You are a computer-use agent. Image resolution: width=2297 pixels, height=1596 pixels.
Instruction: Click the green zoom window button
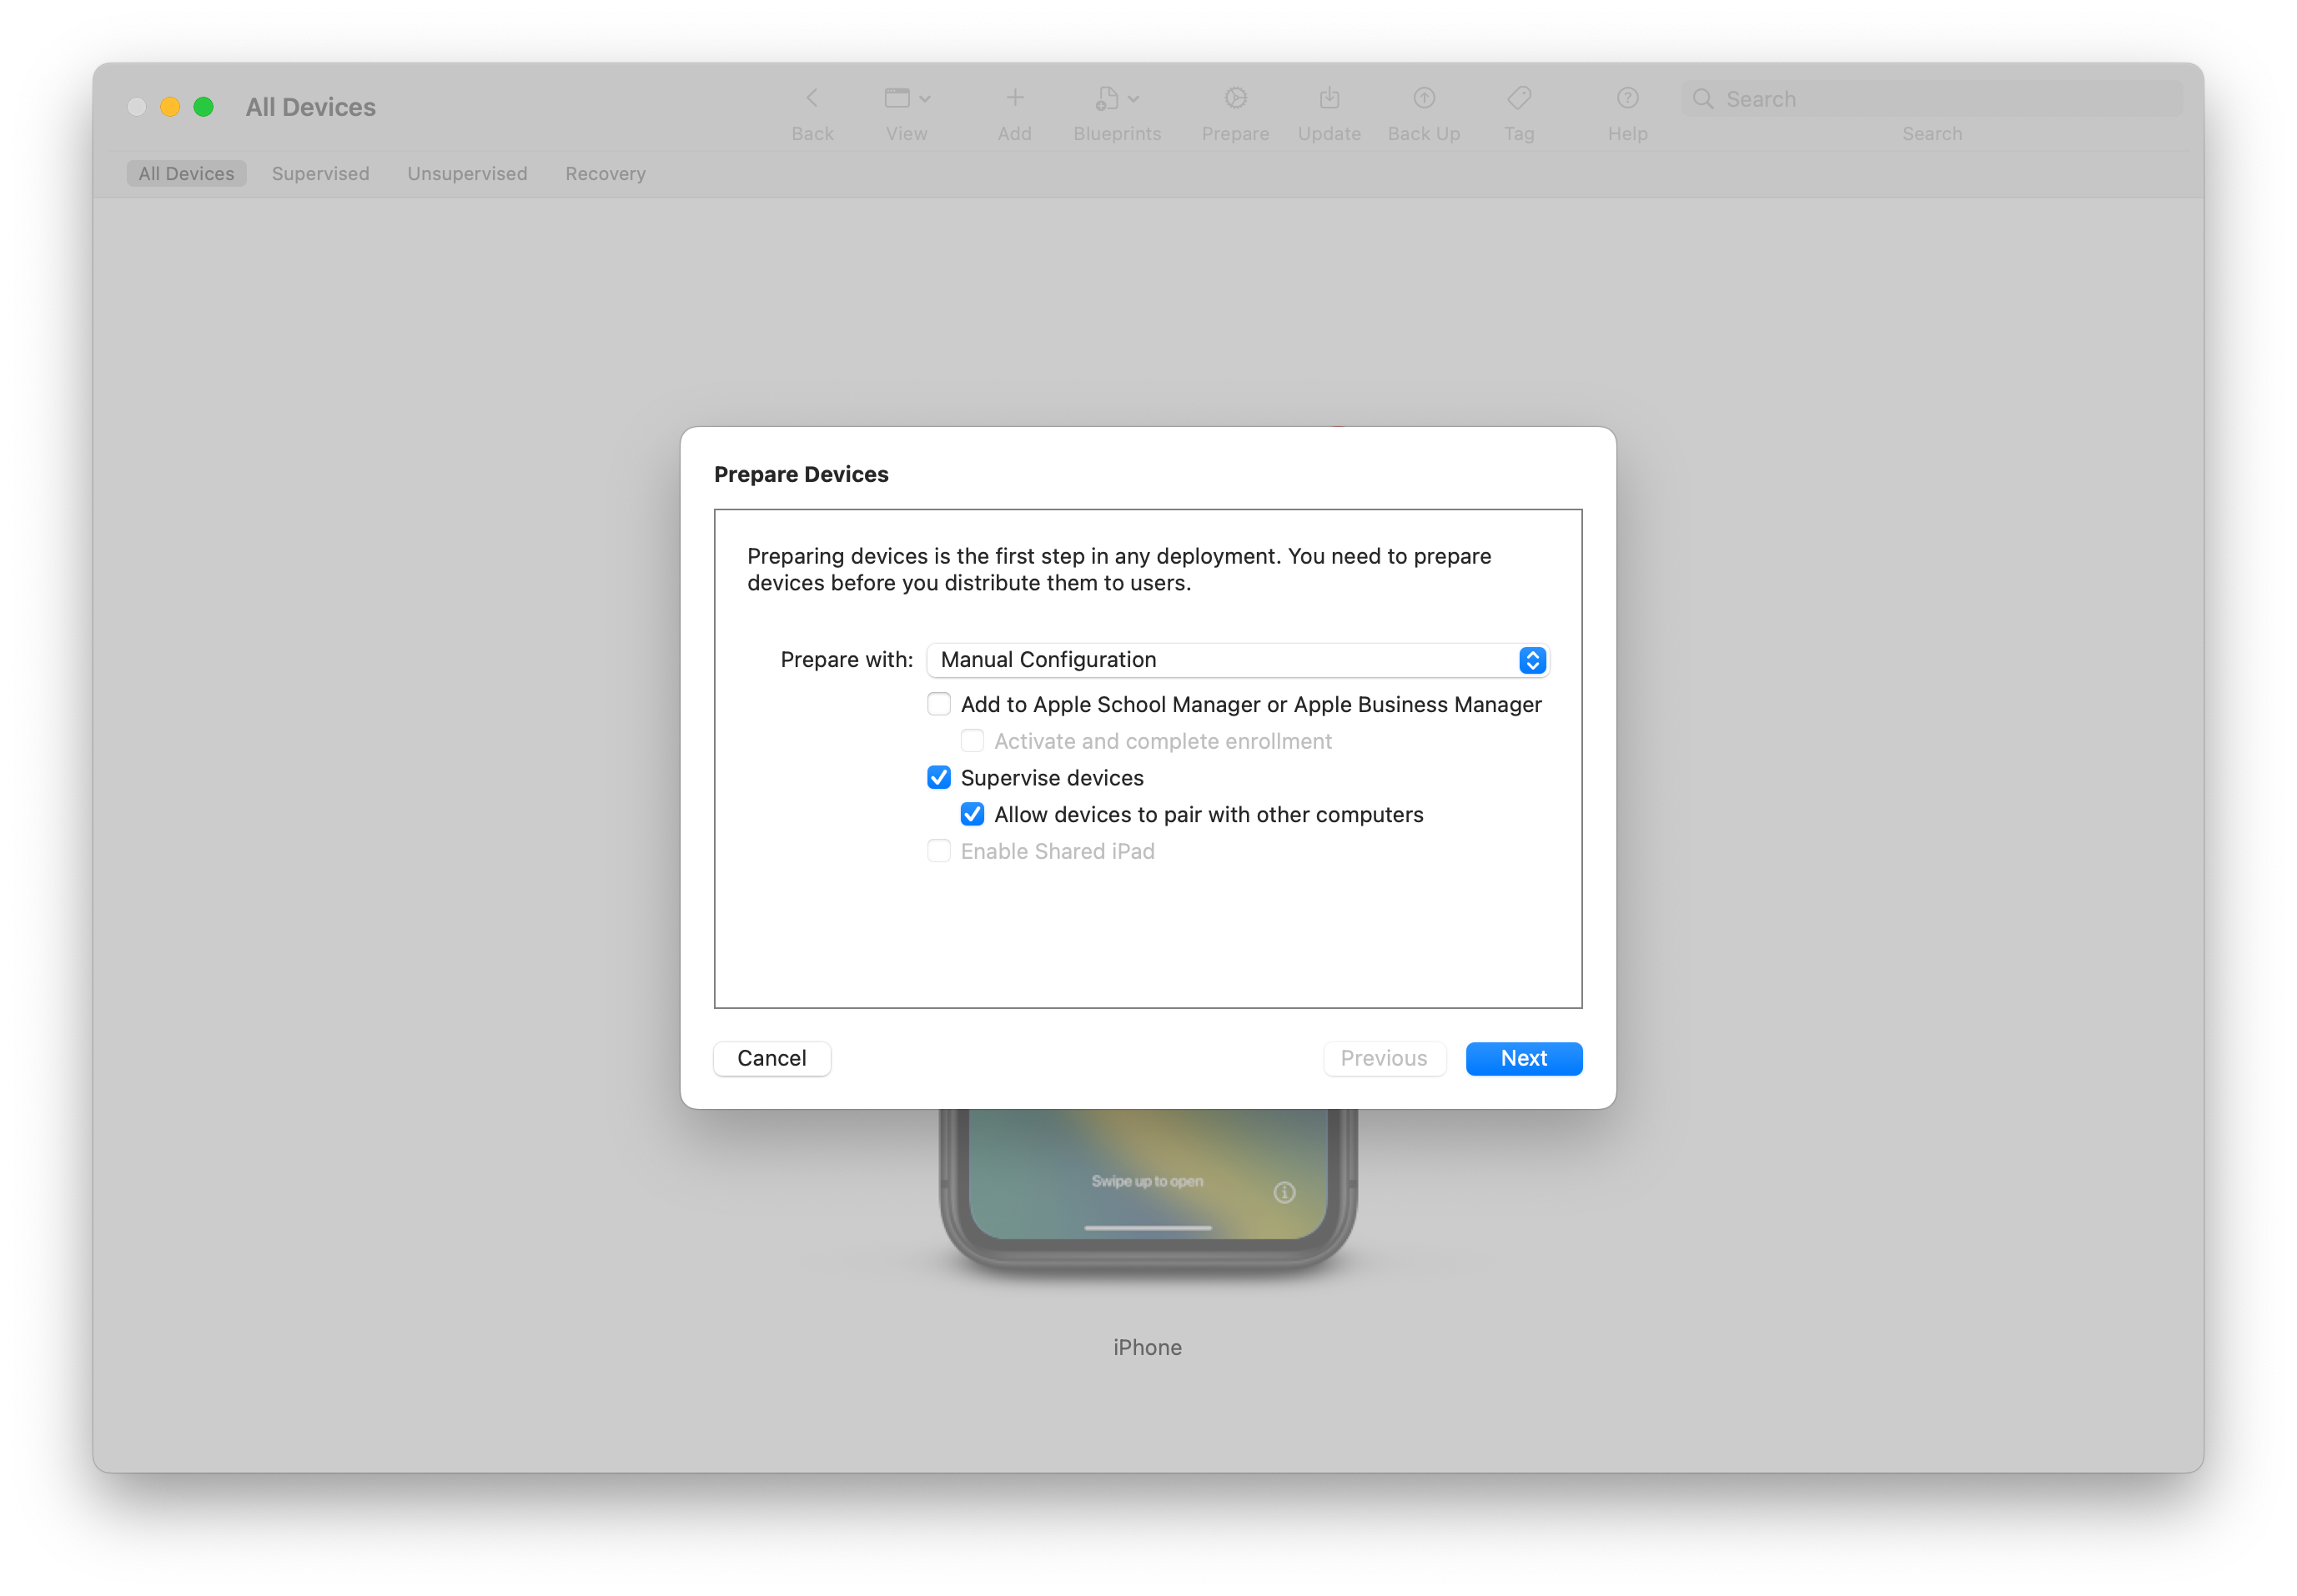pos(203,107)
